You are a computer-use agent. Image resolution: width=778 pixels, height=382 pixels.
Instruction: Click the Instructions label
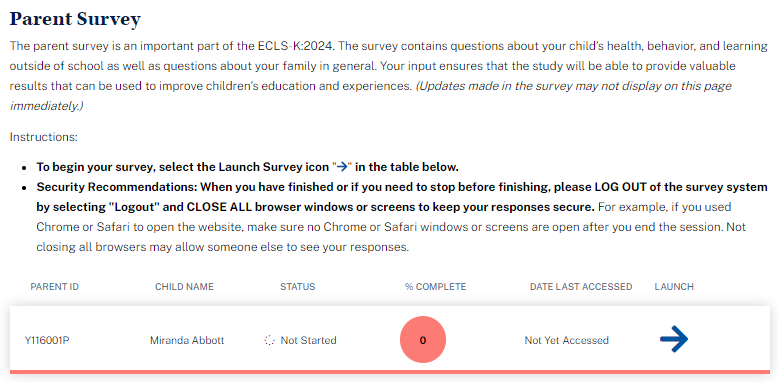tap(44, 137)
